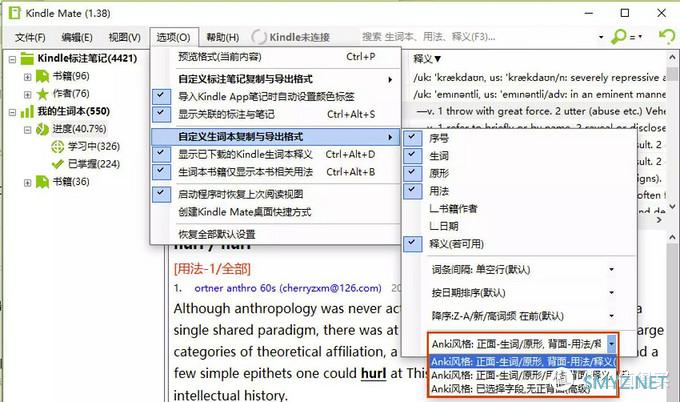The image size is (680, 402).
Task: Select 自定义生词本复制与导出格式 menu entry
Action: tap(275, 137)
